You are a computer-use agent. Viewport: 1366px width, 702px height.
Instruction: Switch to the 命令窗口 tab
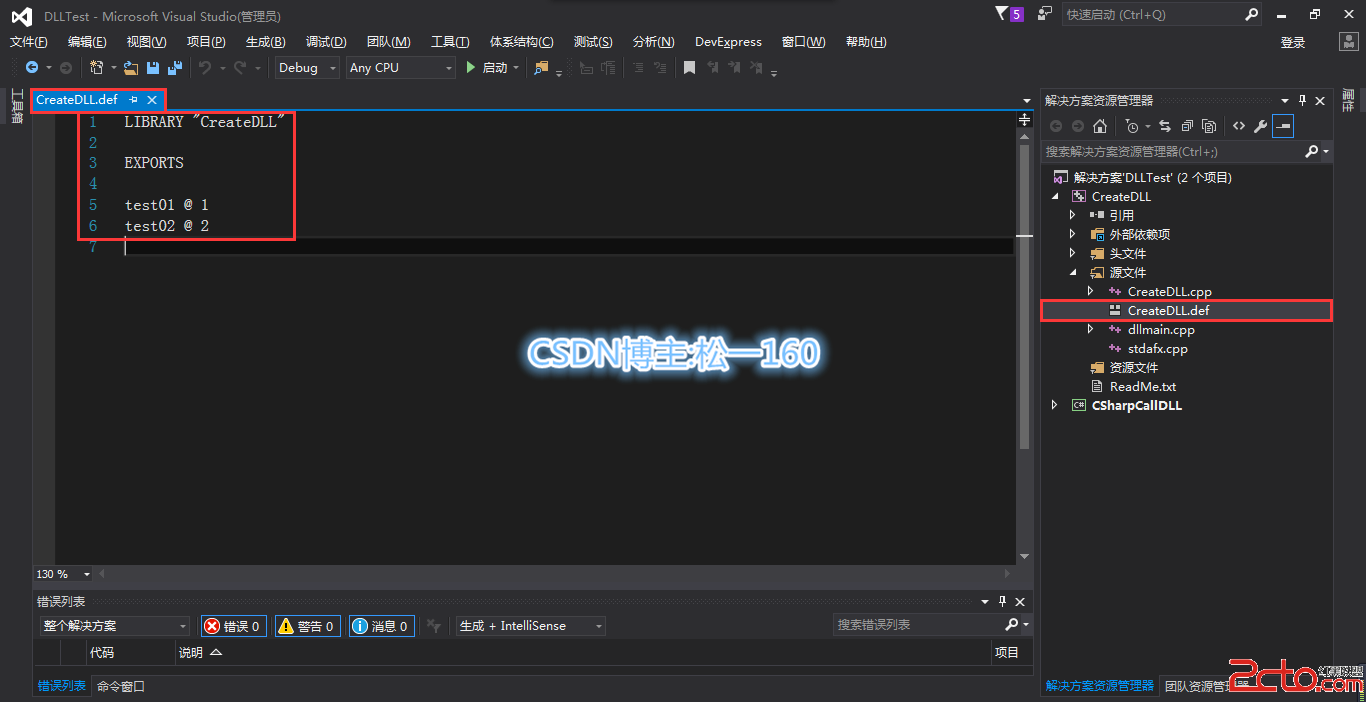121,686
